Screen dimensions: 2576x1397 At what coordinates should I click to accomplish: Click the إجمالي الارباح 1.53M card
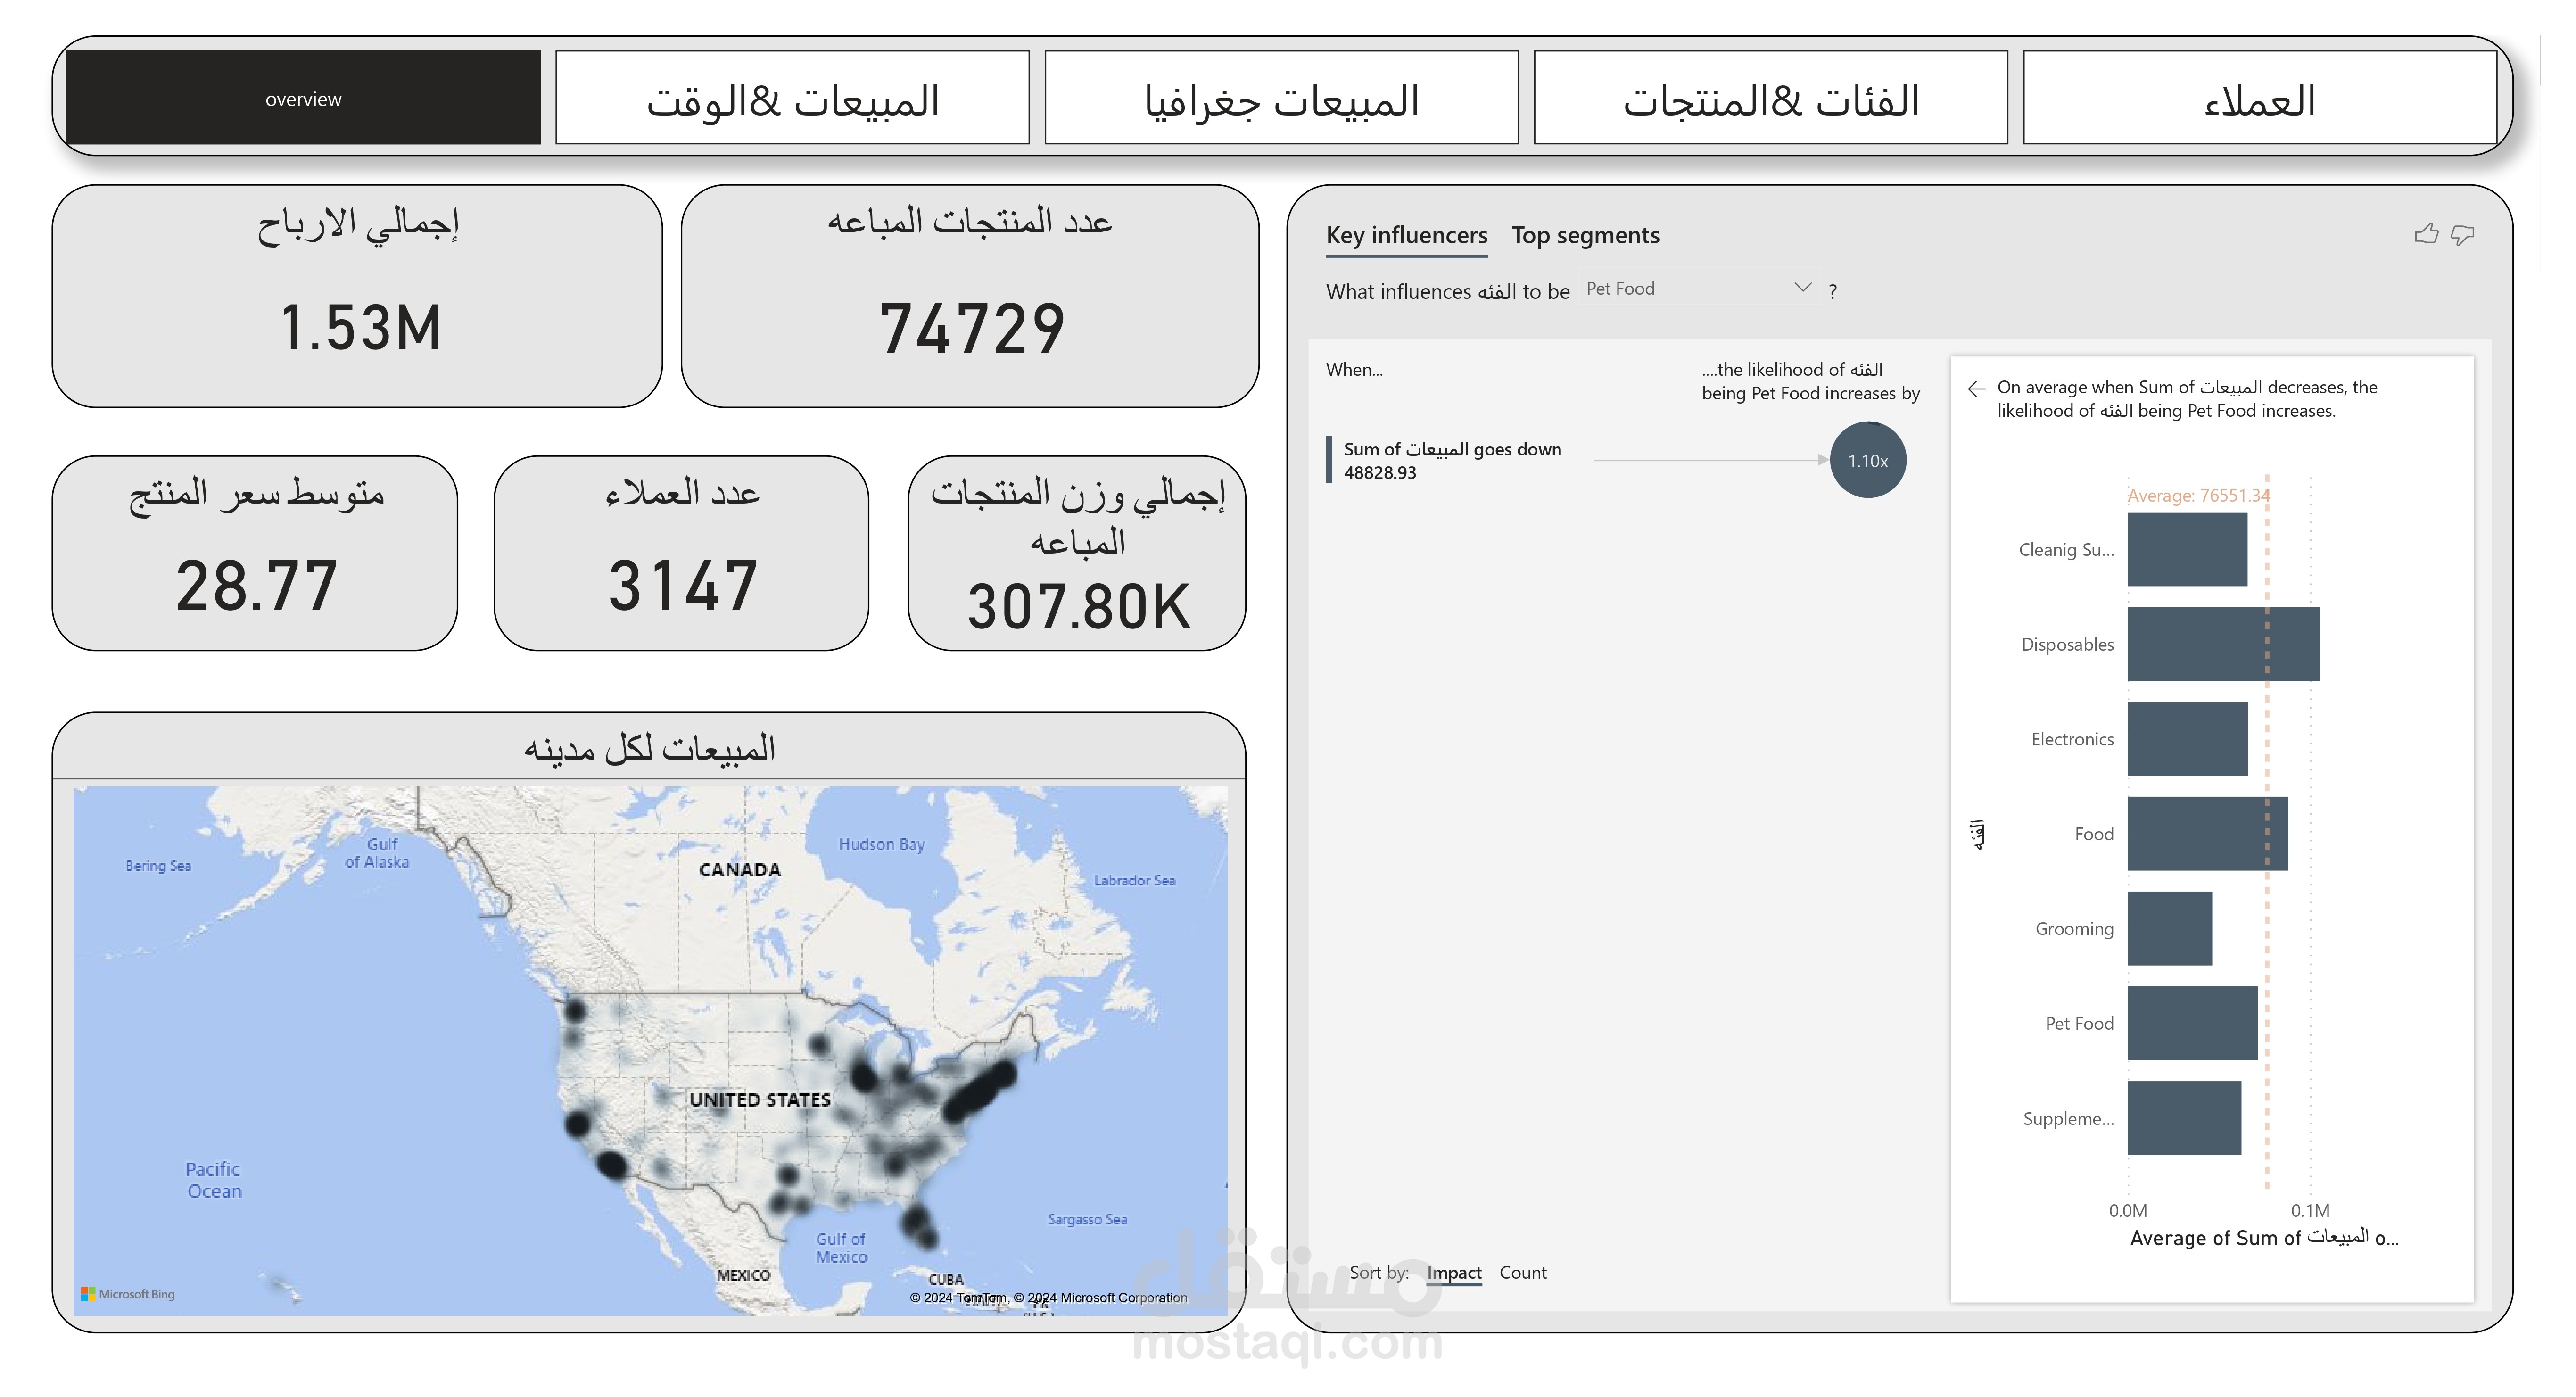[x=357, y=296]
